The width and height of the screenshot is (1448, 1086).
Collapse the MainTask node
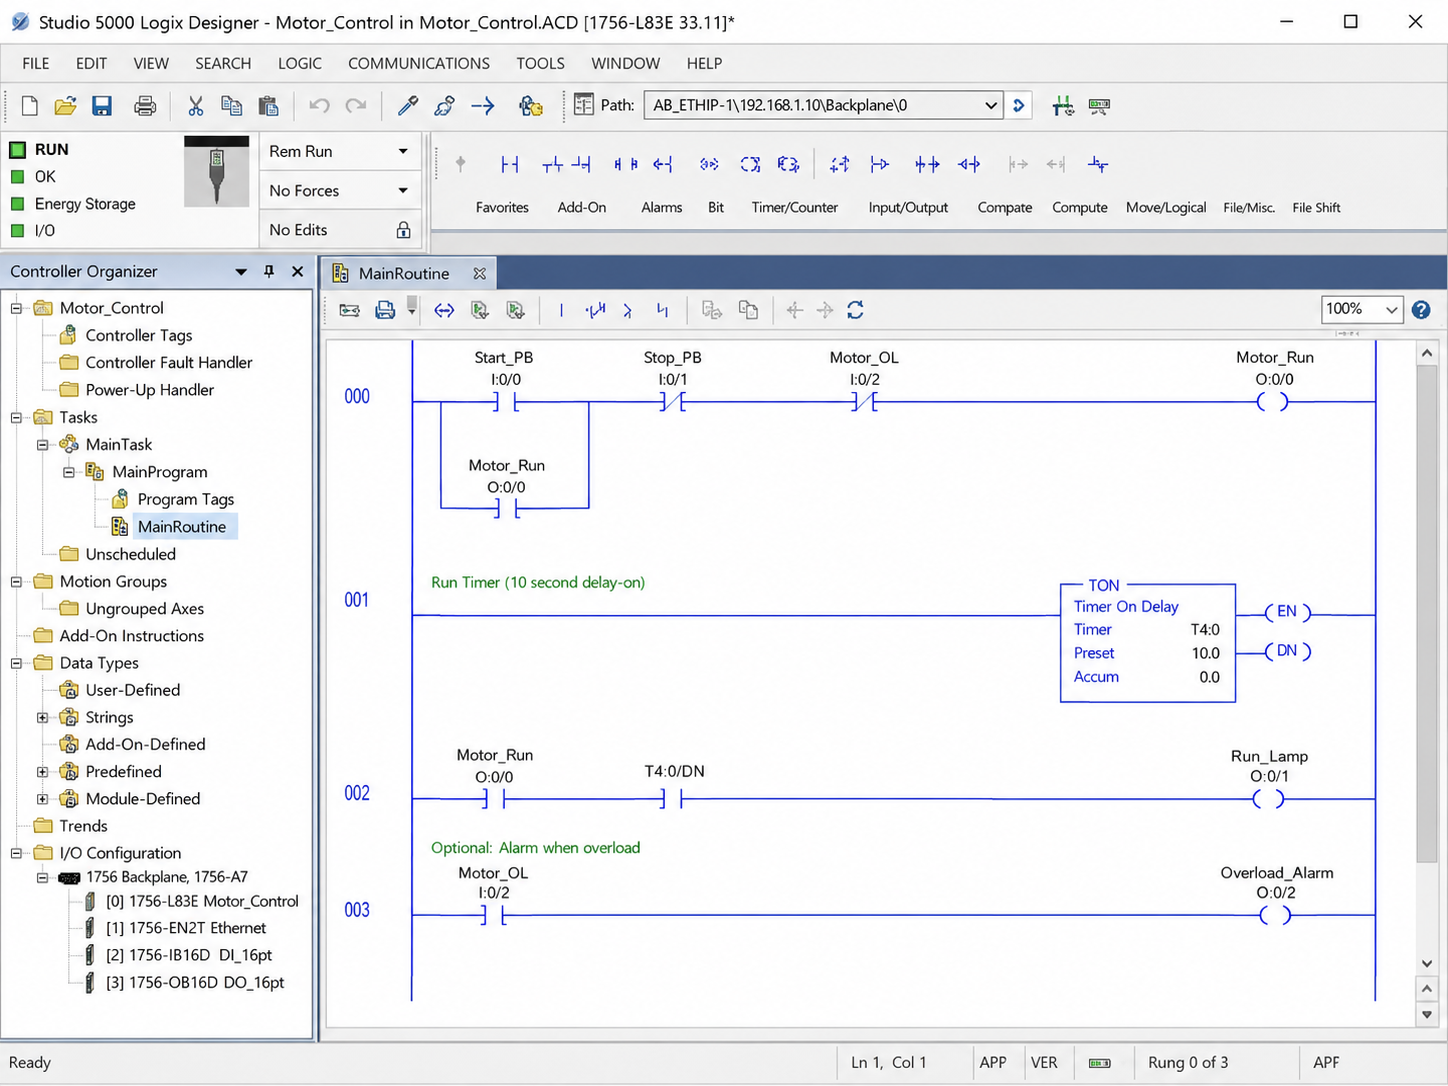coord(42,444)
